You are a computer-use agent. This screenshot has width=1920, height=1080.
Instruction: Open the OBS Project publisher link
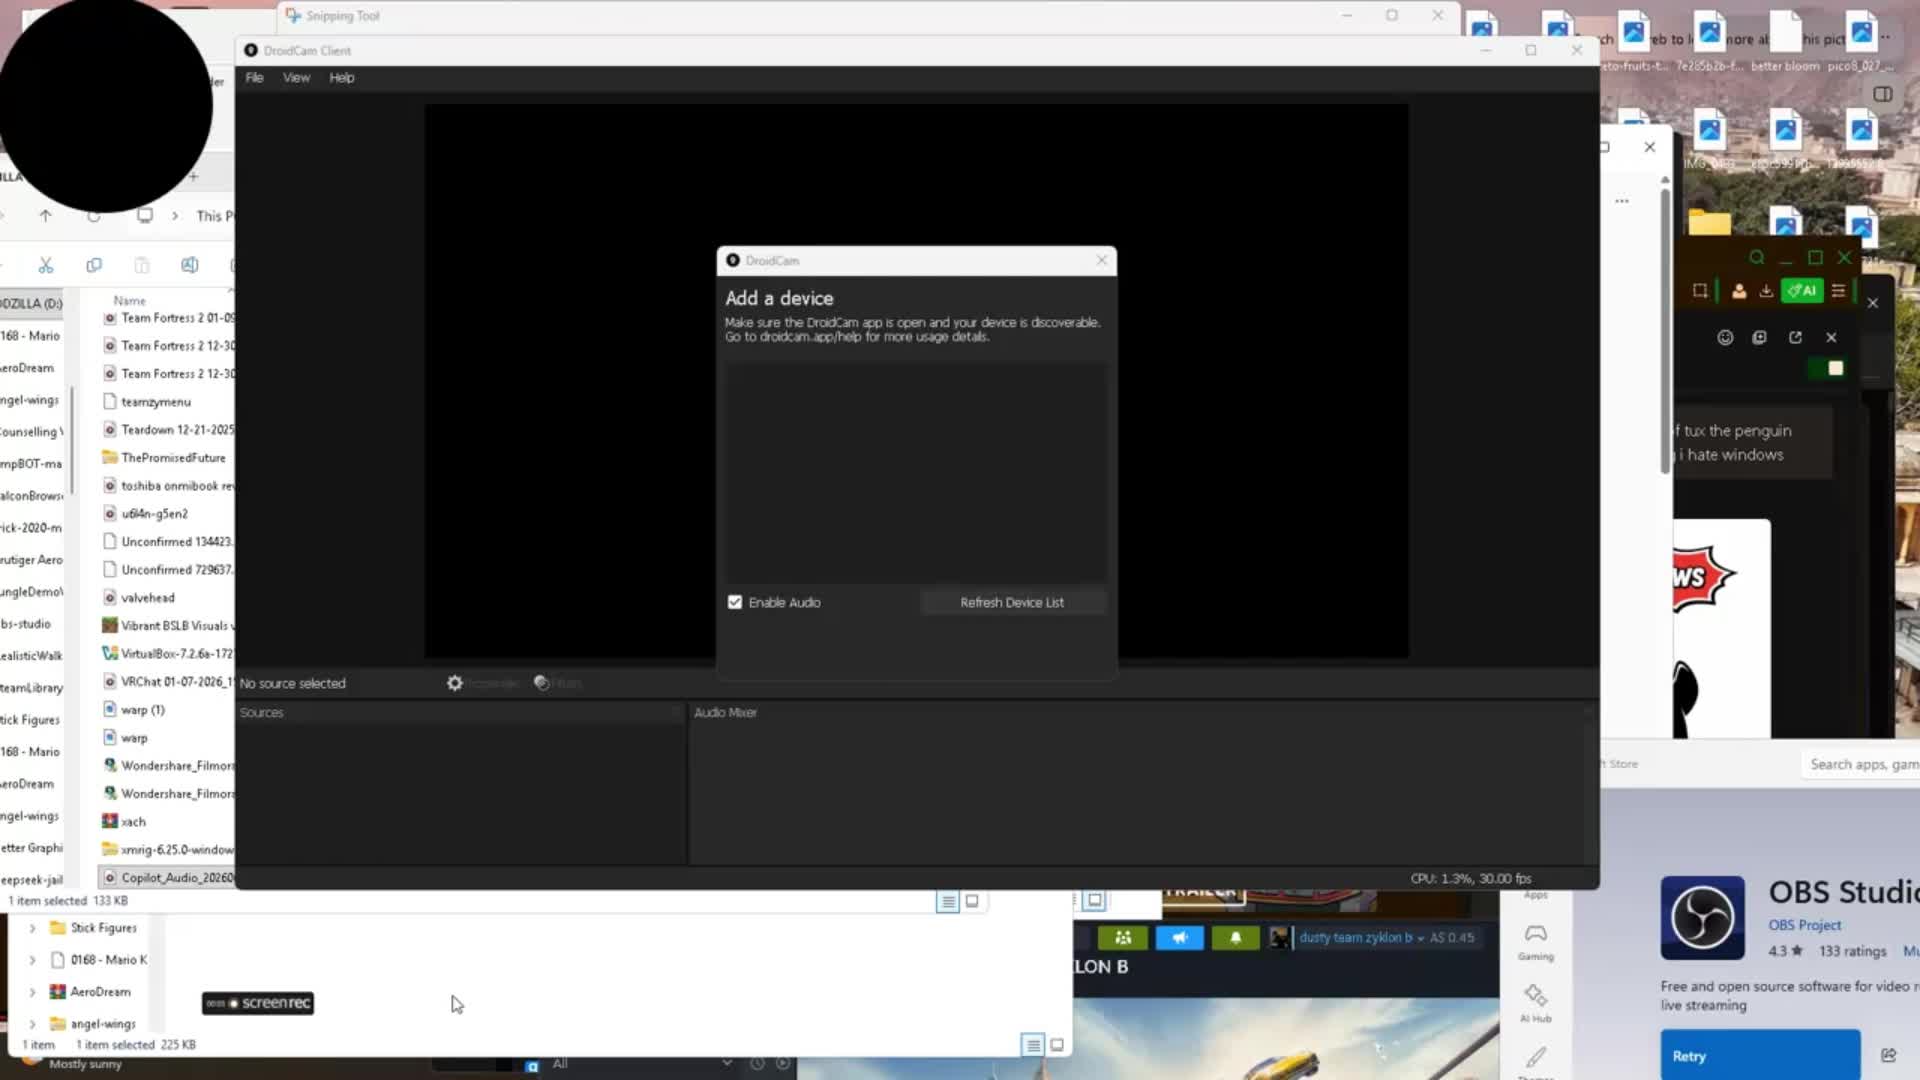click(1804, 925)
